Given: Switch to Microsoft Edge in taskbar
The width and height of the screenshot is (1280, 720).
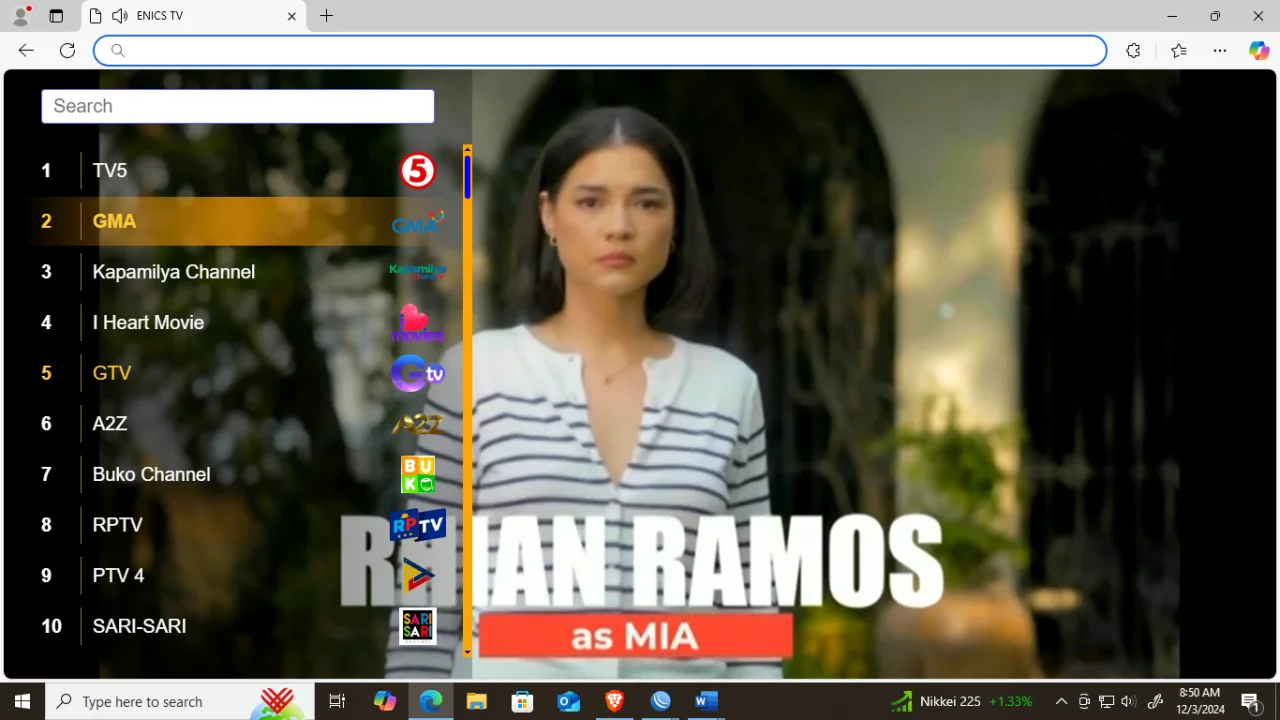Looking at the screenshot, I should [x=431, y=701].
